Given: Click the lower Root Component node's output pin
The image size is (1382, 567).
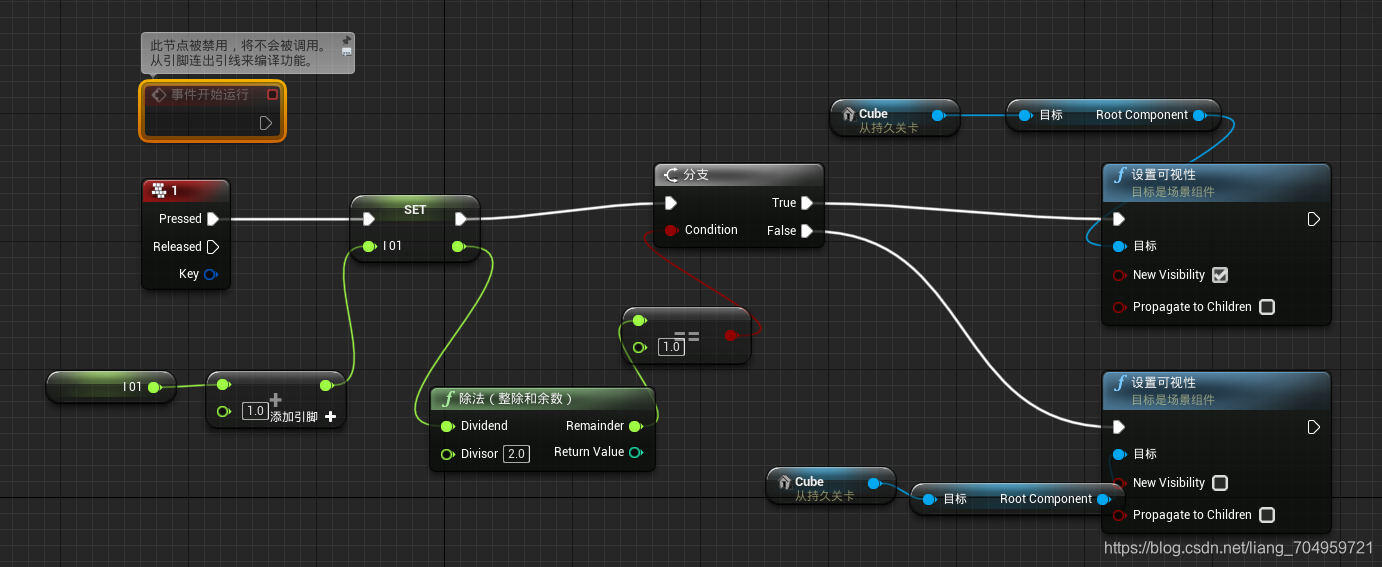Looking at the screenshot, I should point(1103,499).
